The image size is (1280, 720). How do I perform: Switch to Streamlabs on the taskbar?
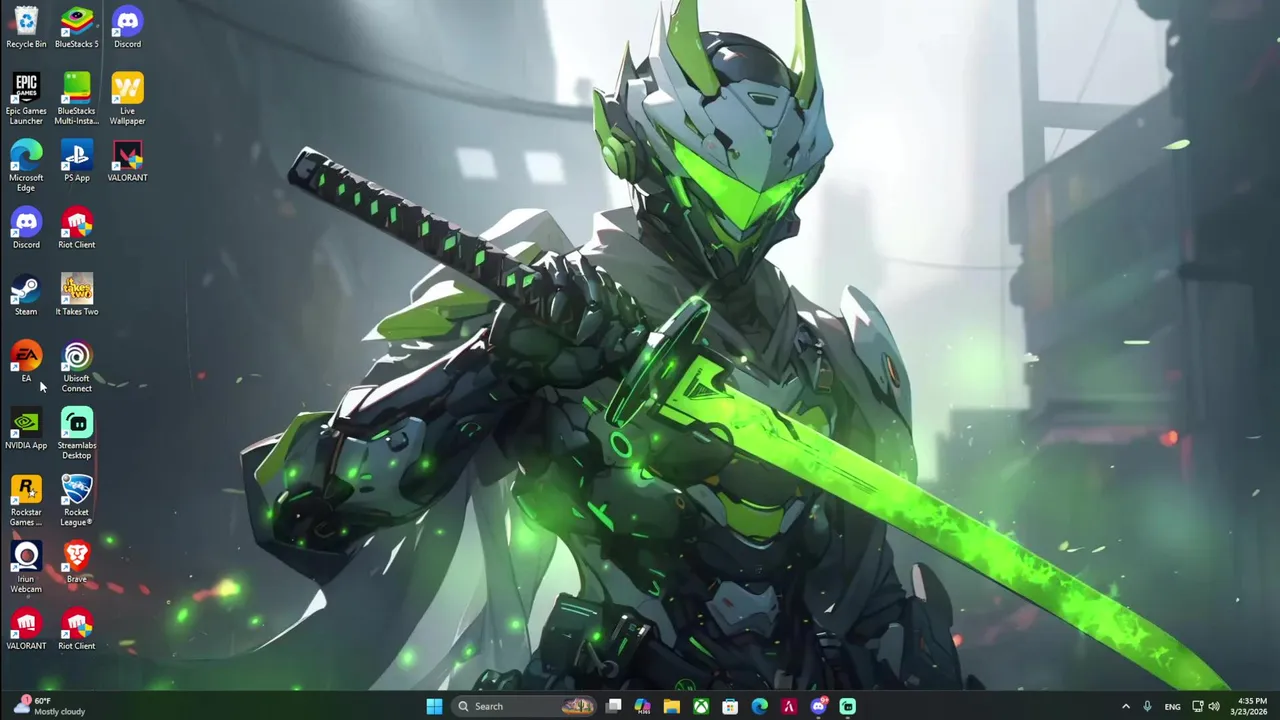pyautogui.click(x=848, y=706)
